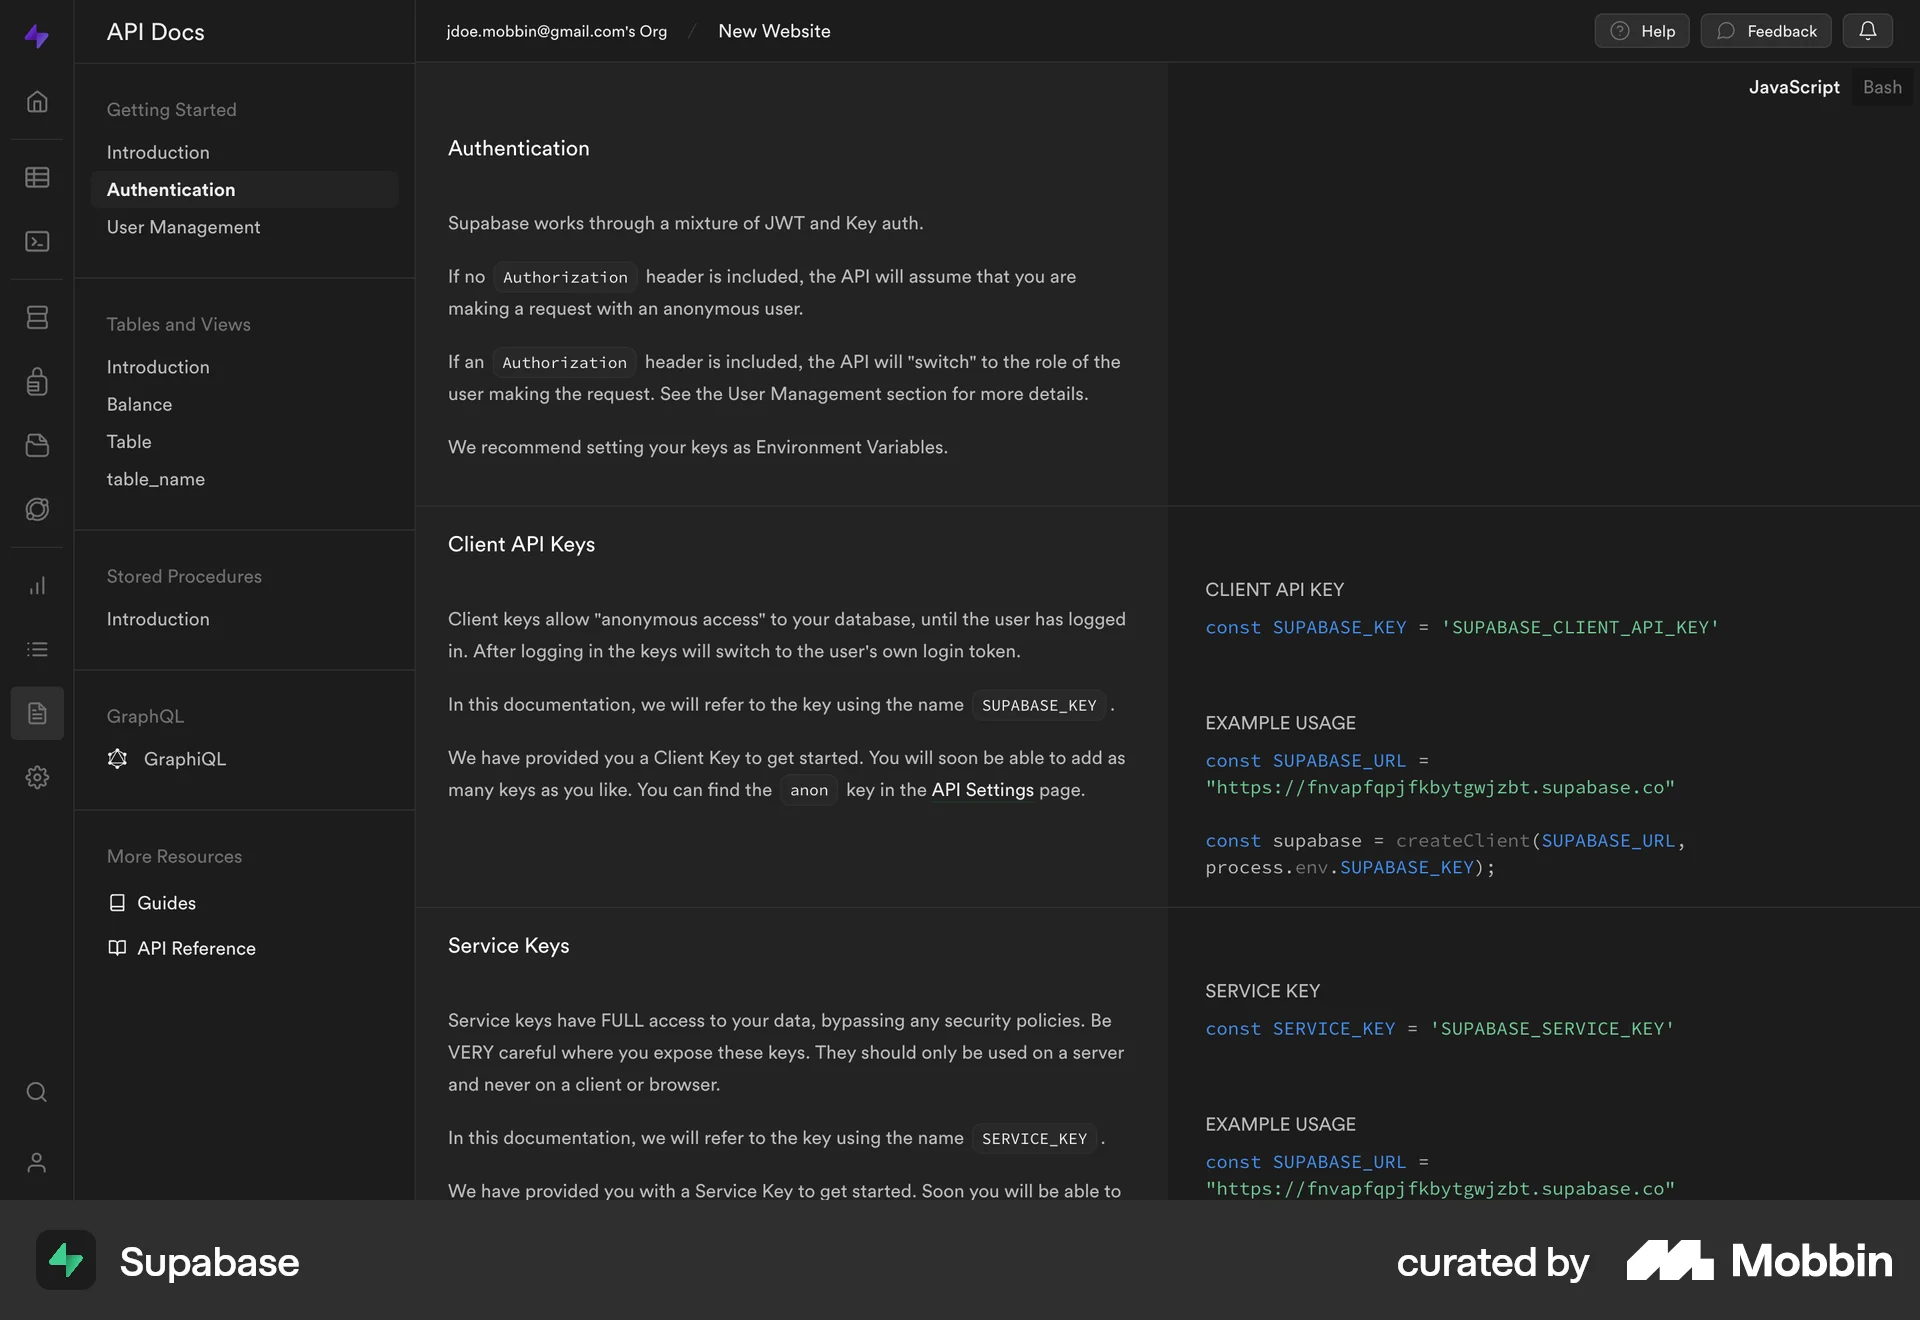The height and width of the screenshot is (1320, 1920).
Task: Open the API Reference link
Action: point(196,948)
